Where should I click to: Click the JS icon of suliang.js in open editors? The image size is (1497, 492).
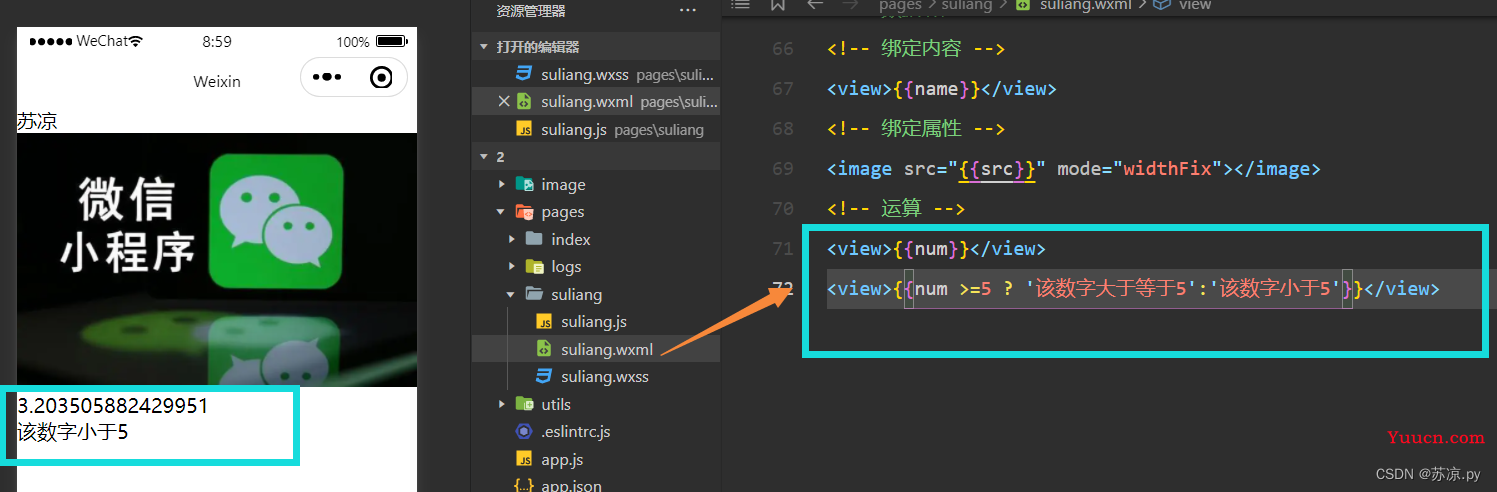[x=523, y=129]
